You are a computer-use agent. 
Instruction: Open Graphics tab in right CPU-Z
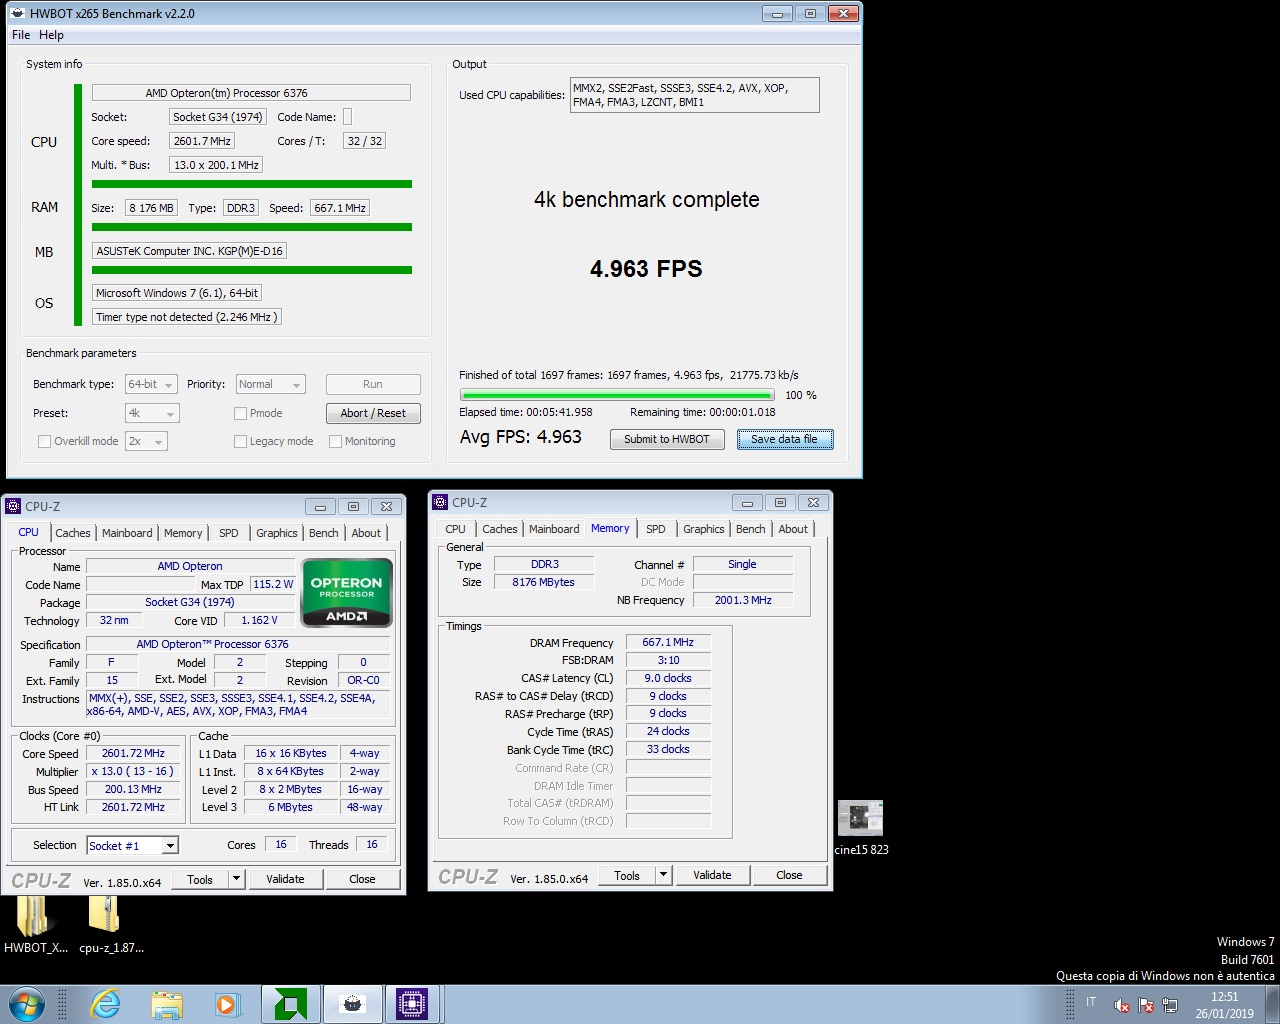pyautogui.click(x=704, y=529)
